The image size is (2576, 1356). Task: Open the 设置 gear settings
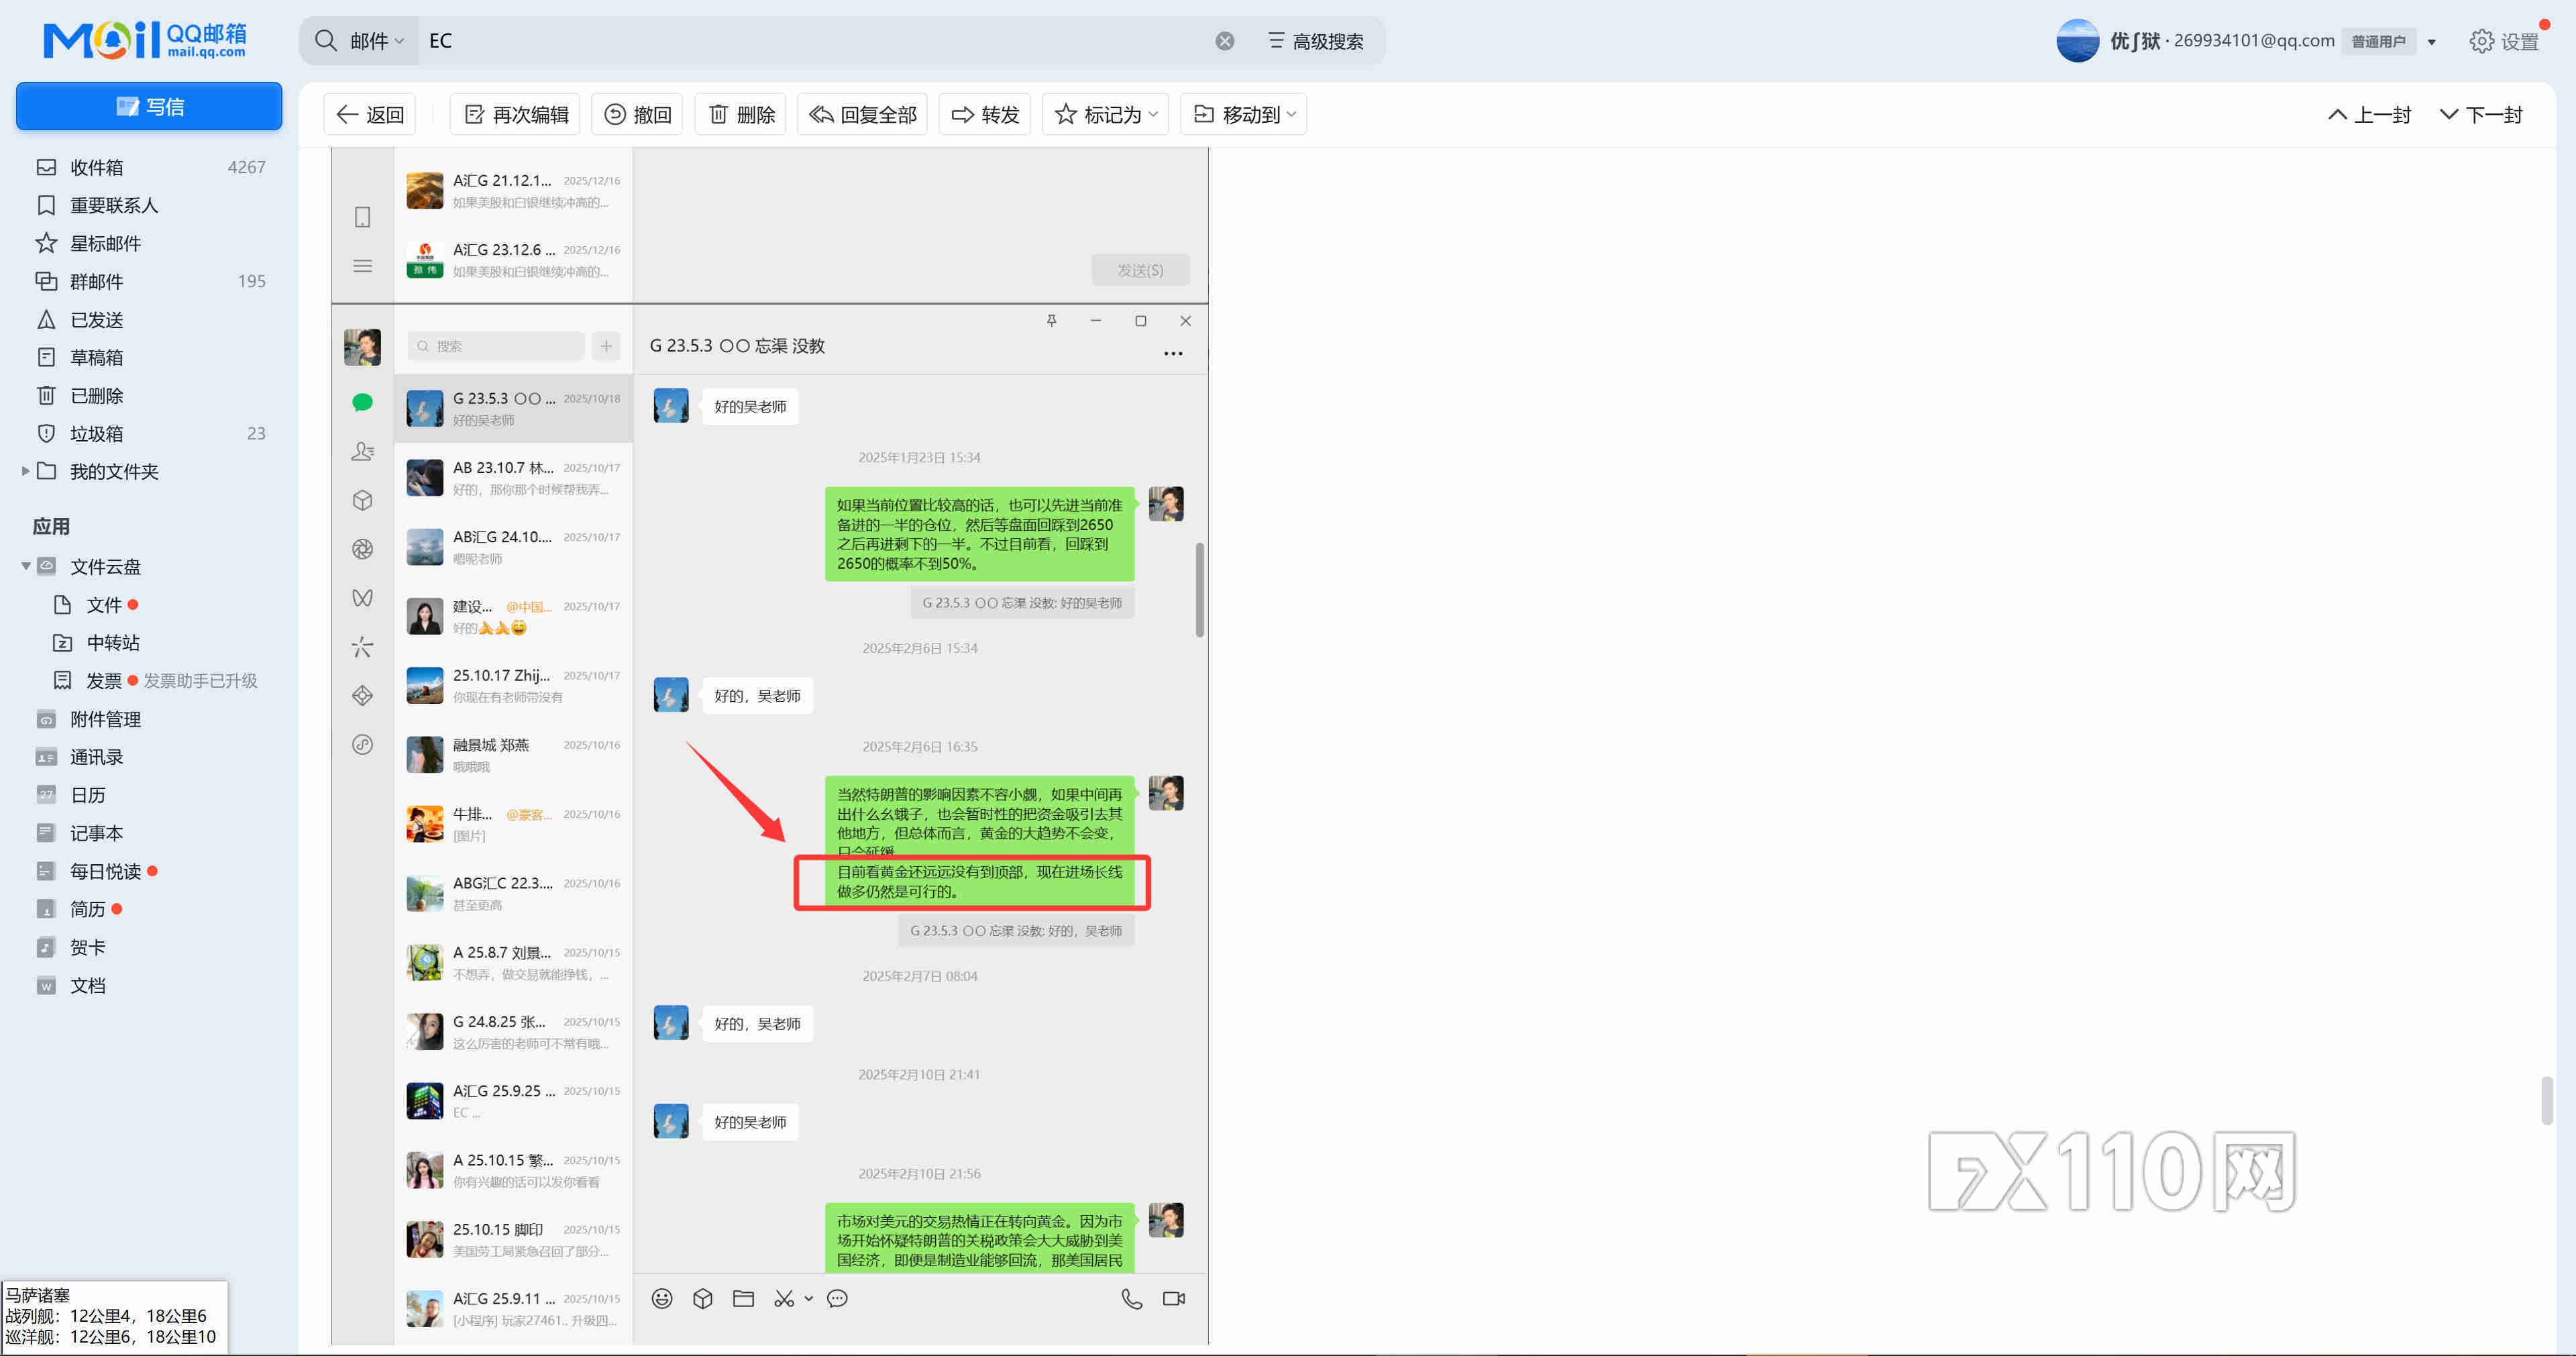[x=2504, y=41]
